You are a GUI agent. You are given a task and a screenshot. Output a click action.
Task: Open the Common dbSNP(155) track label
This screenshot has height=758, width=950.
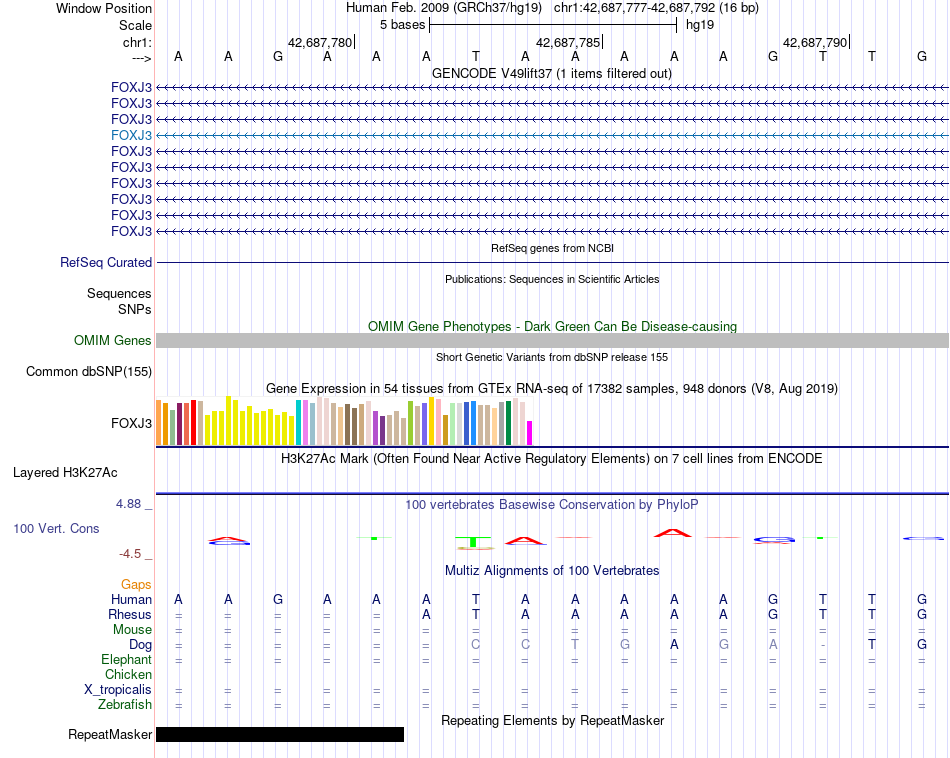[88, 371]
